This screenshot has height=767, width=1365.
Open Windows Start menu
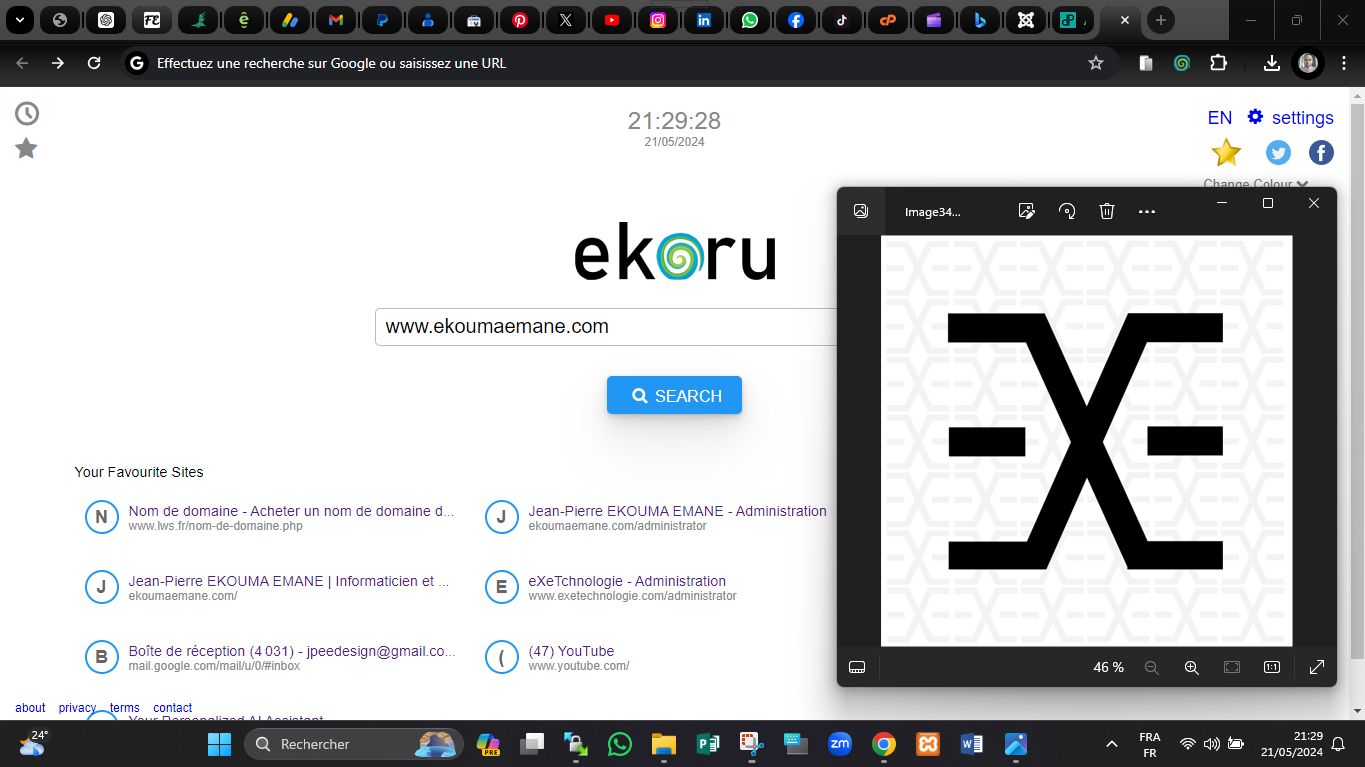[x=219, y=744]
